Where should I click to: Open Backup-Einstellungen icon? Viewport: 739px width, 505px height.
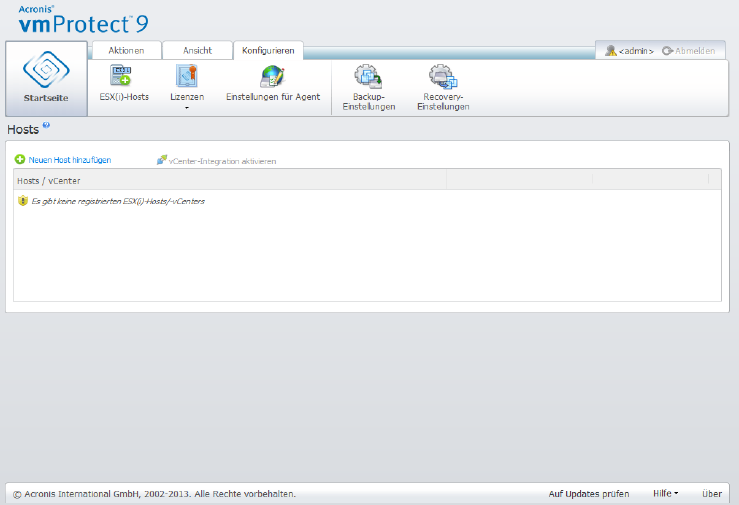[x=368, y=76]
